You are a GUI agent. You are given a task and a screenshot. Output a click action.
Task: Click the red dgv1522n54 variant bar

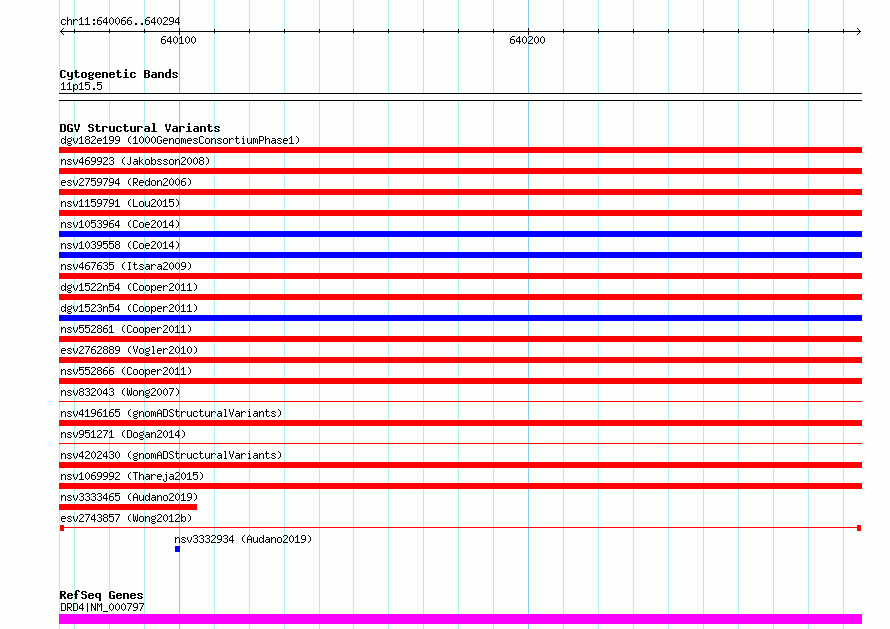[x=460, y=297]
